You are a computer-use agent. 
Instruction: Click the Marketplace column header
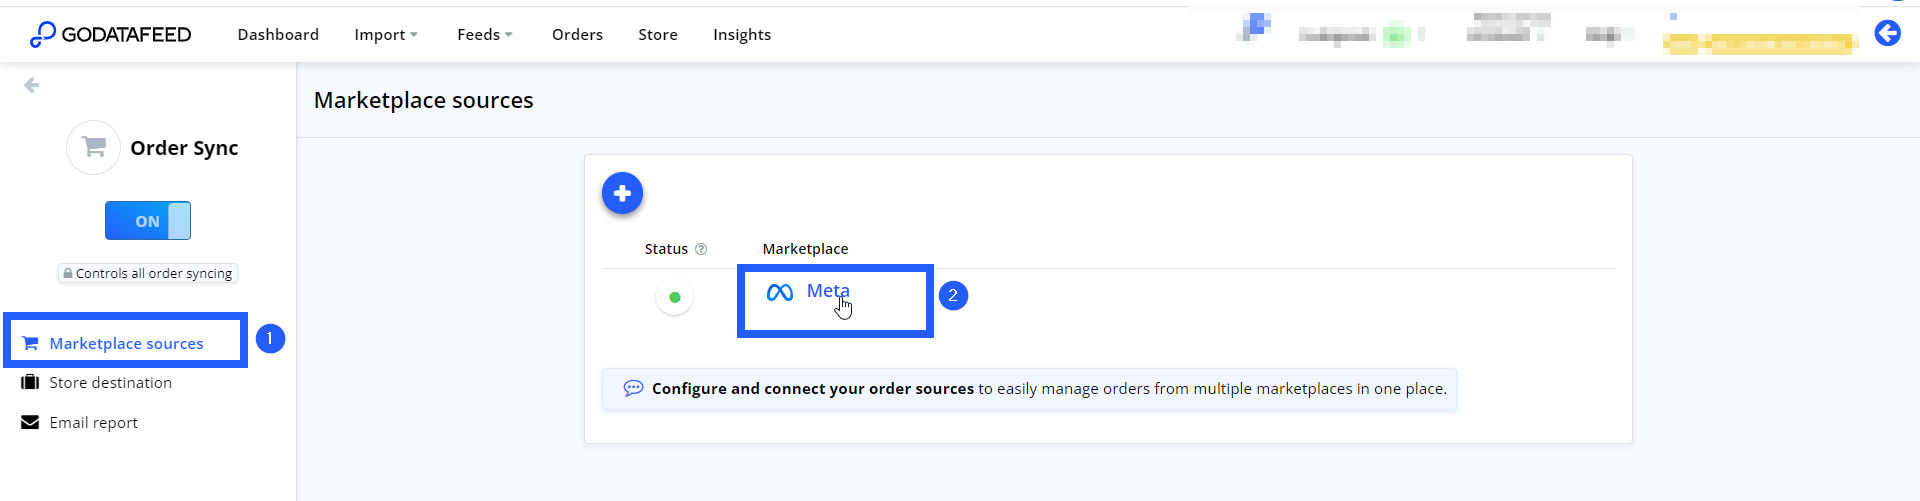point(805,249)
